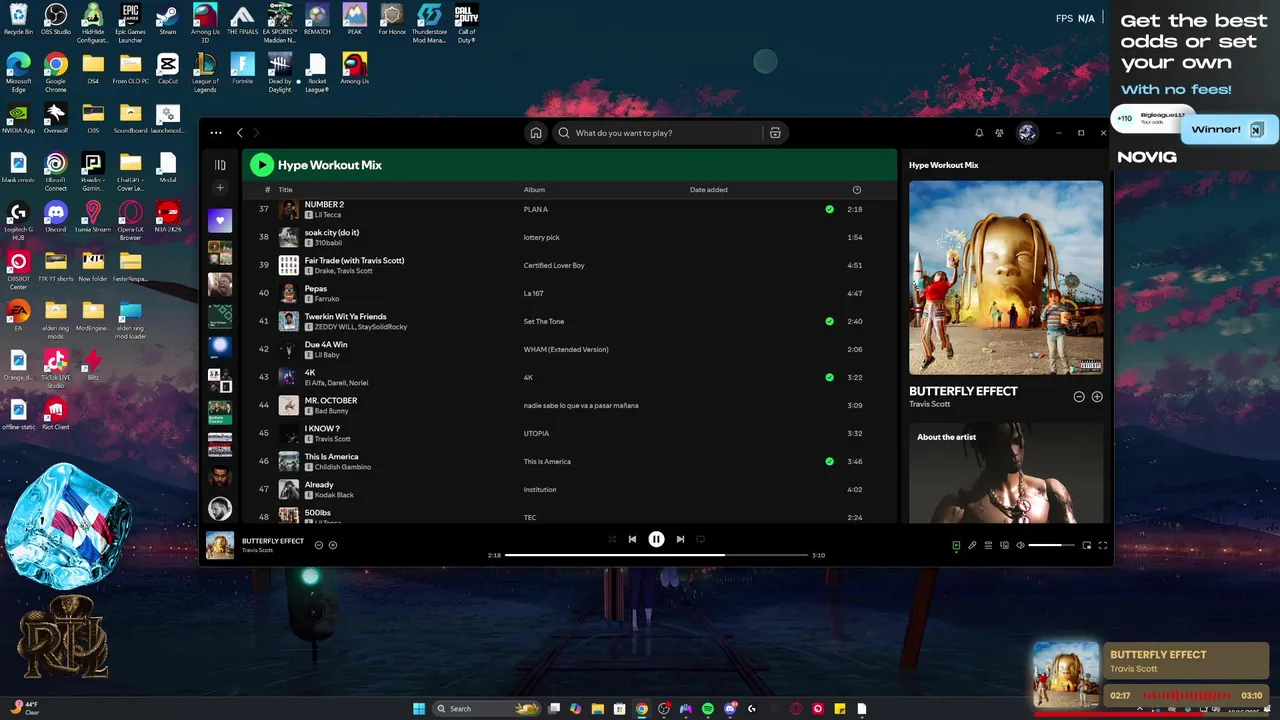Toggle saved checkmark for NUMBER 2
Screen dimensions: 1280x720
click(x=829, y=209)
